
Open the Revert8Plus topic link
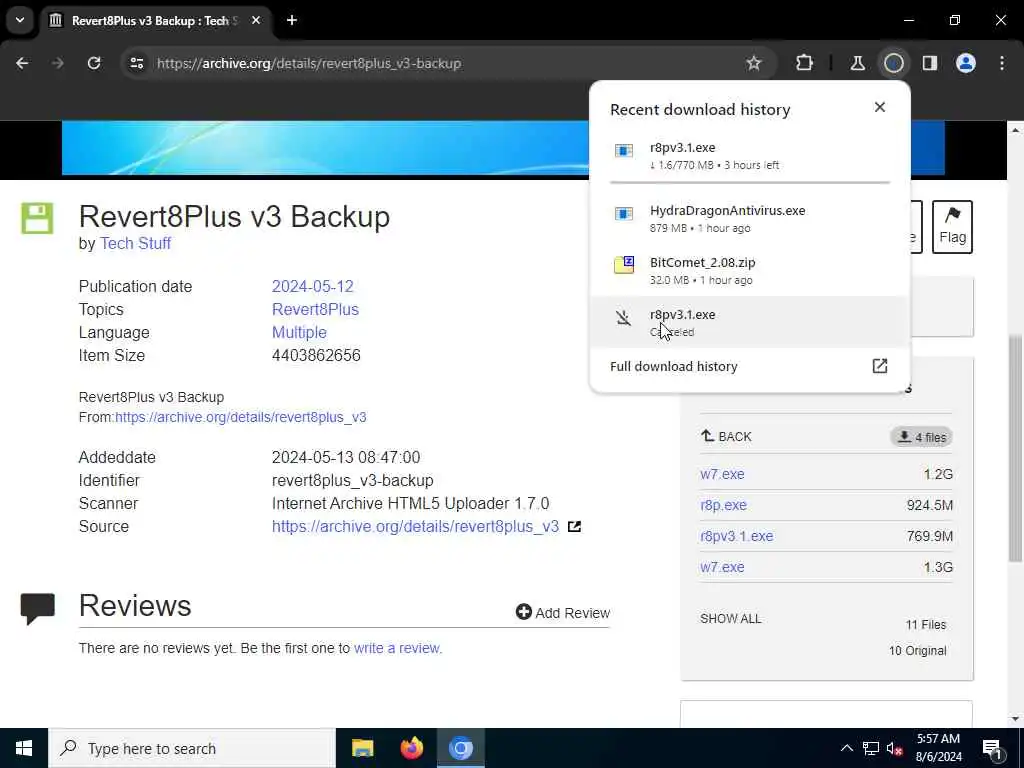click(x=315, y=310)
